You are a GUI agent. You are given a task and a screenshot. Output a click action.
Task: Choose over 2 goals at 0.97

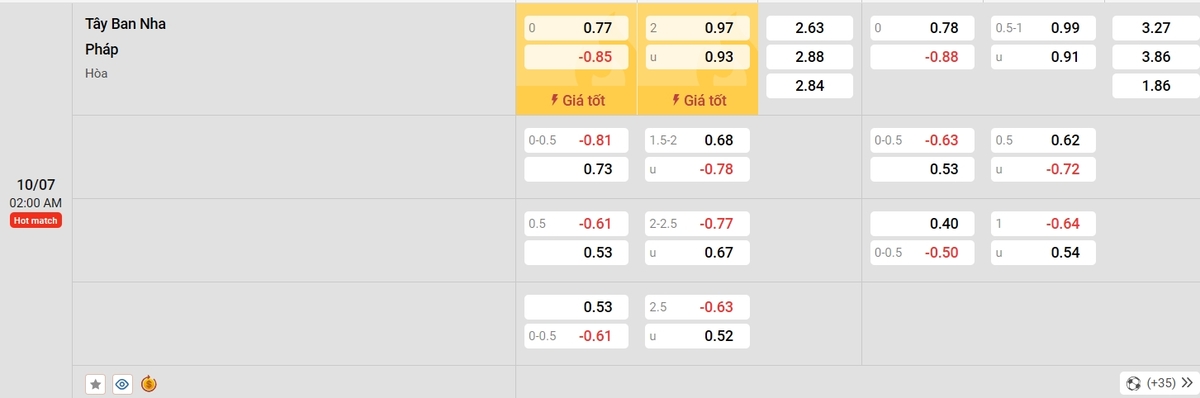[x=697, y=28]
